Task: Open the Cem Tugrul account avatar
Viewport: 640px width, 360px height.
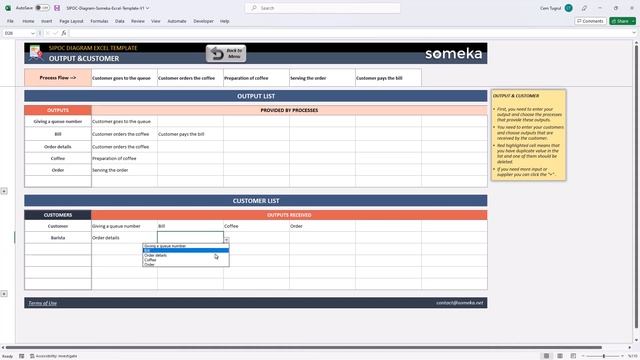Action: pos(568,8)
